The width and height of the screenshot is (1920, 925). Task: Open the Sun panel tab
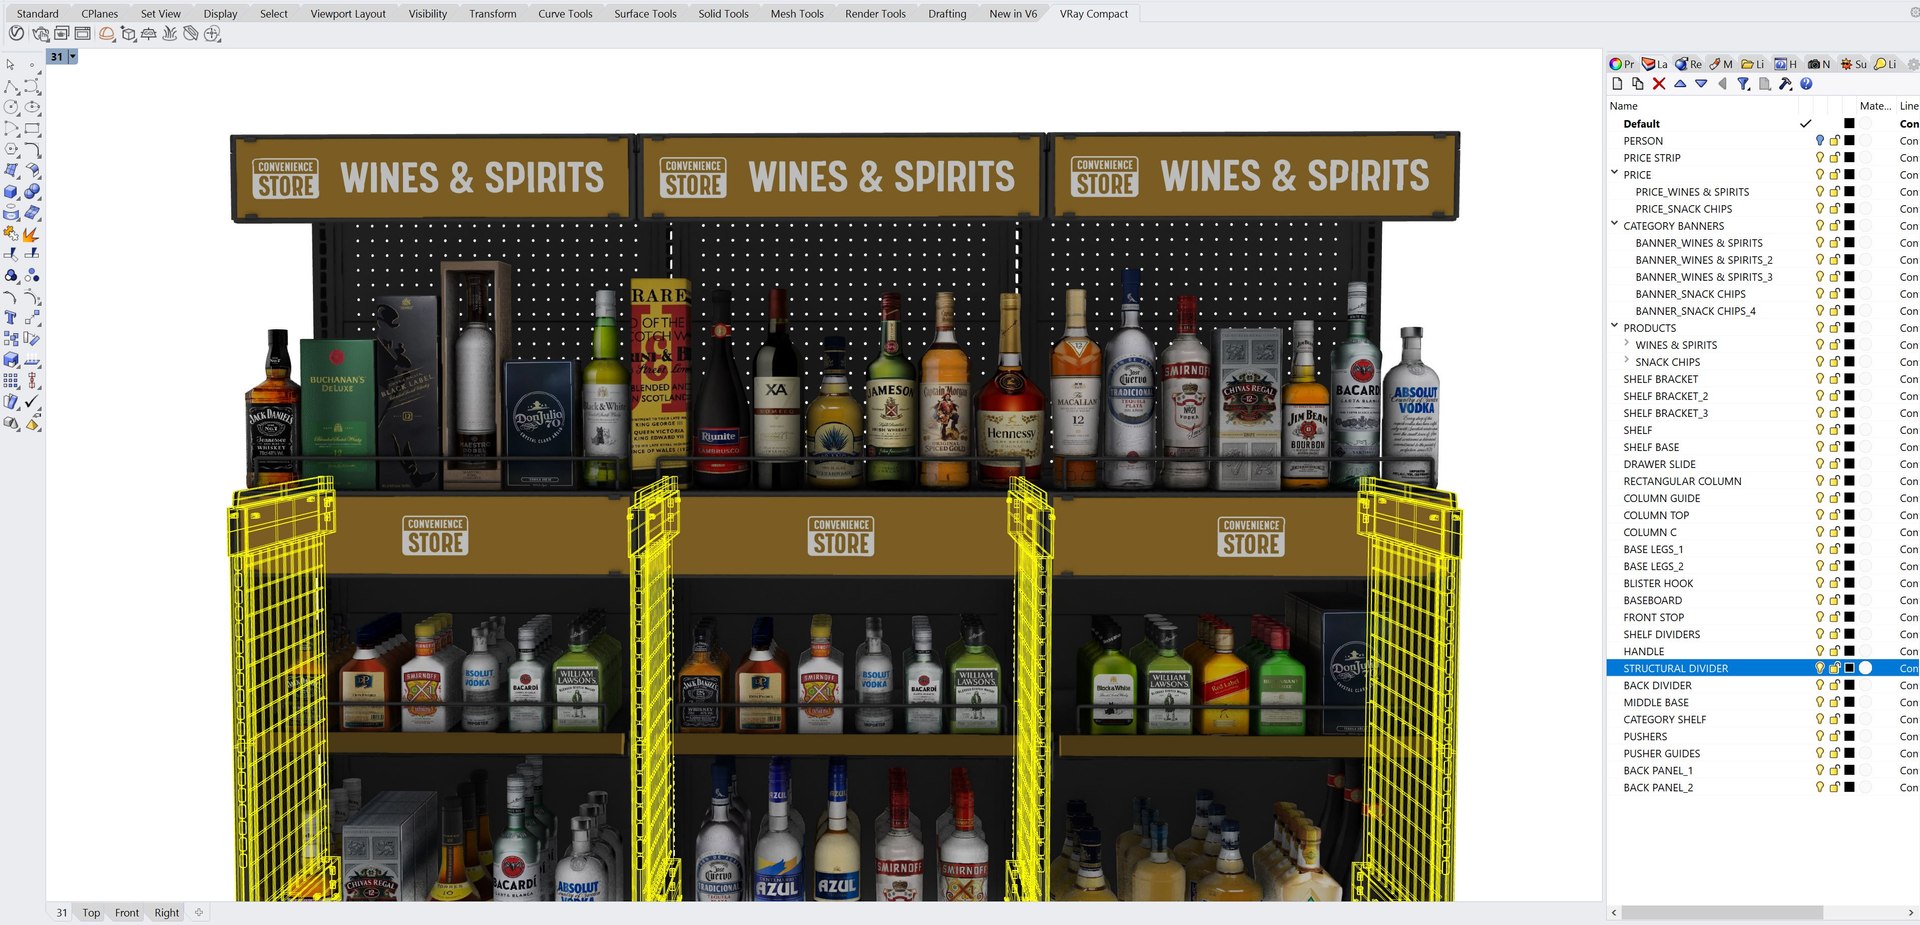coord(1854,64)
